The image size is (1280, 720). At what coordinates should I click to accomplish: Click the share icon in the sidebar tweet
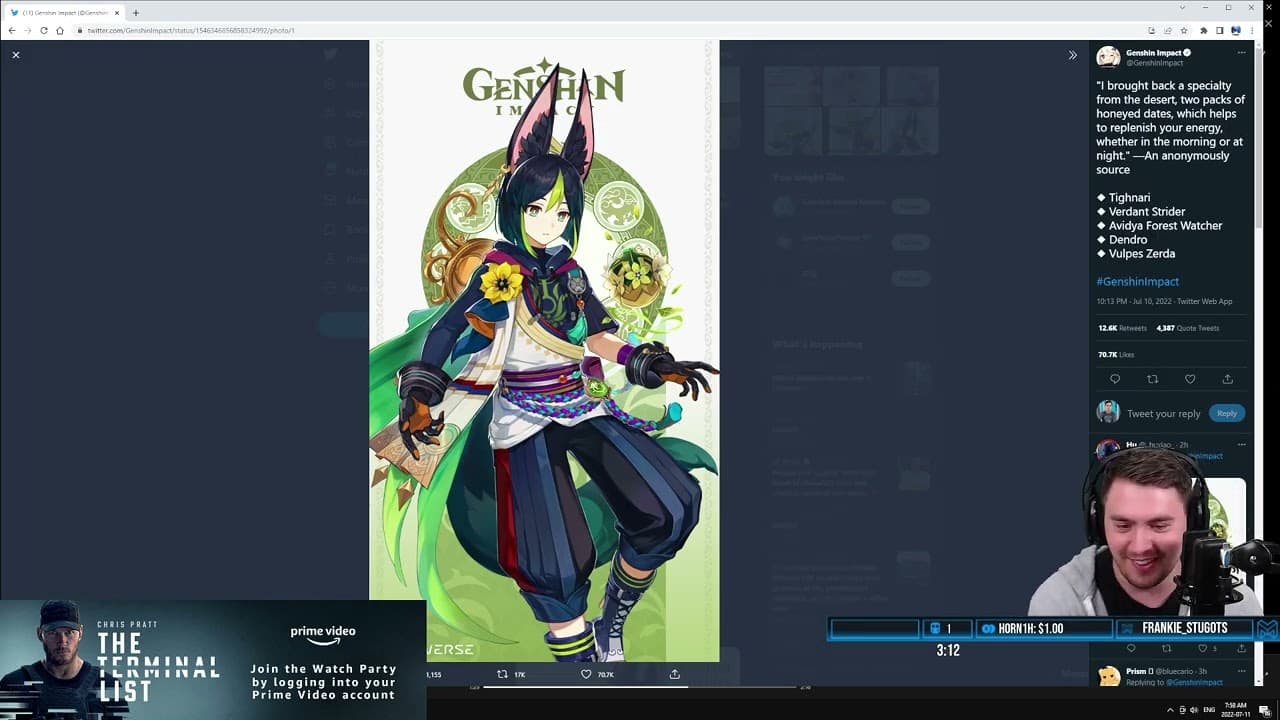(1227, 380)
